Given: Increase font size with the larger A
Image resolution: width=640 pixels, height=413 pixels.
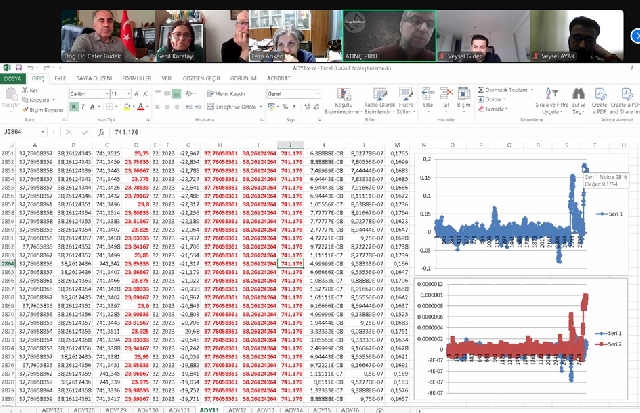Looking at the screenshot, I should (137, 93).
